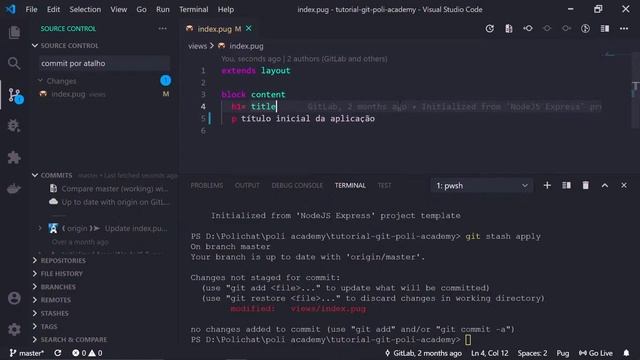Switch to the DEBUG CONSOLE tab
Screen dimensions: 640x360
pyautogui.click(x=297, y=186)
